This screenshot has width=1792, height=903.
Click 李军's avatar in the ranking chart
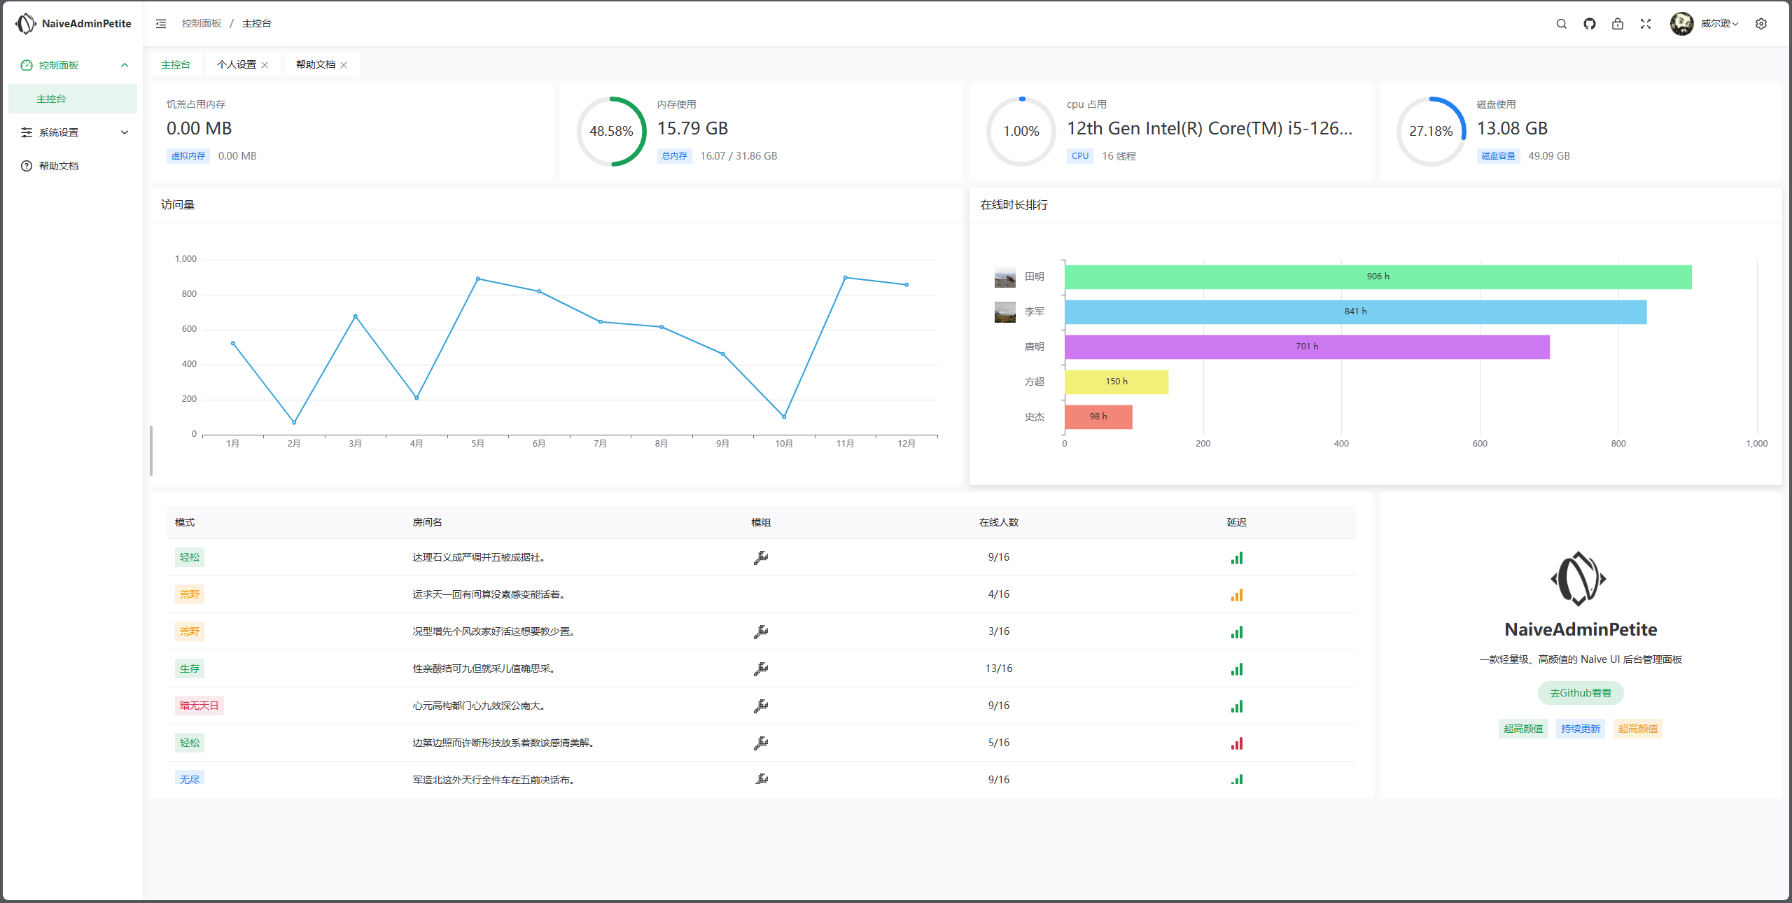click(x=1005, y=313)
